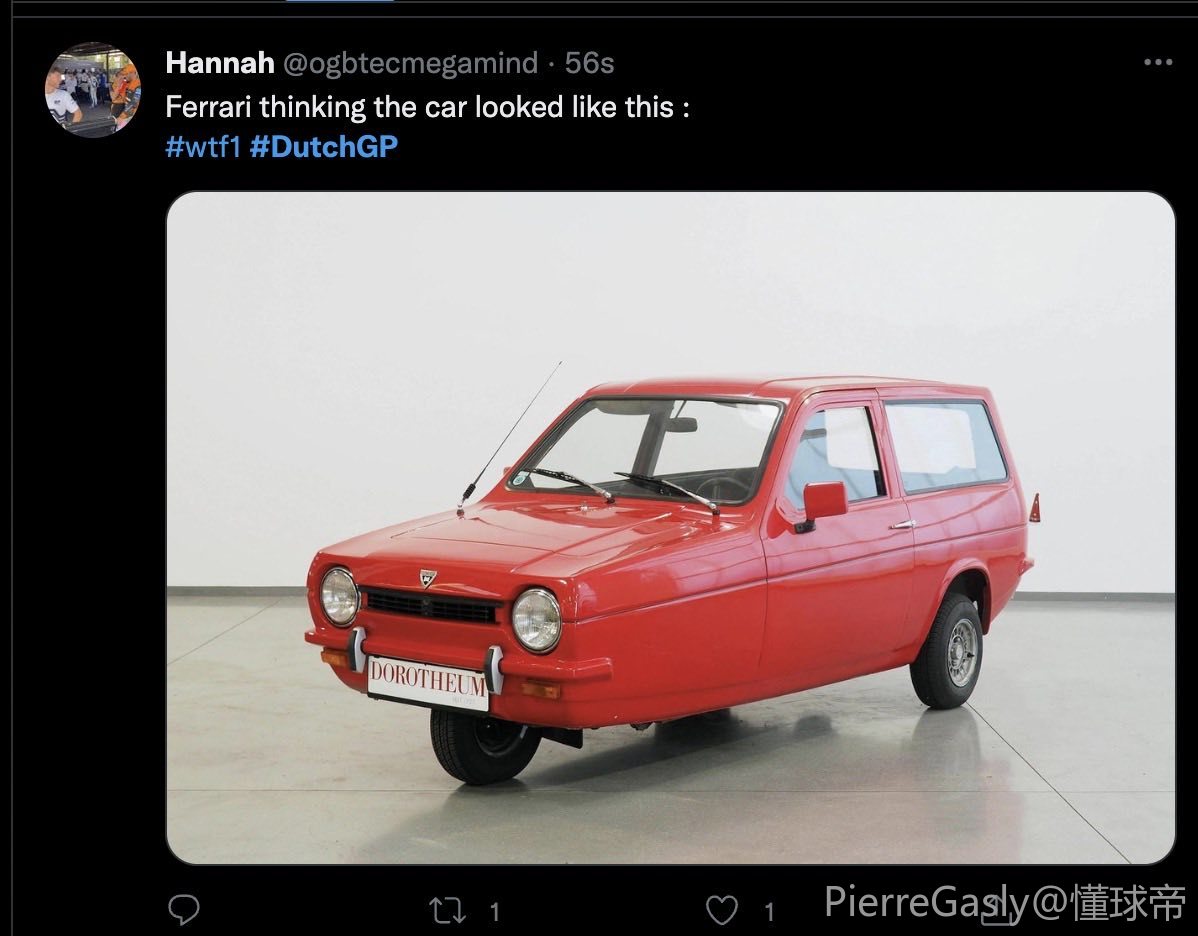Enlarge the red three-wheeler car photo
1198x936 pixels.
670,528
